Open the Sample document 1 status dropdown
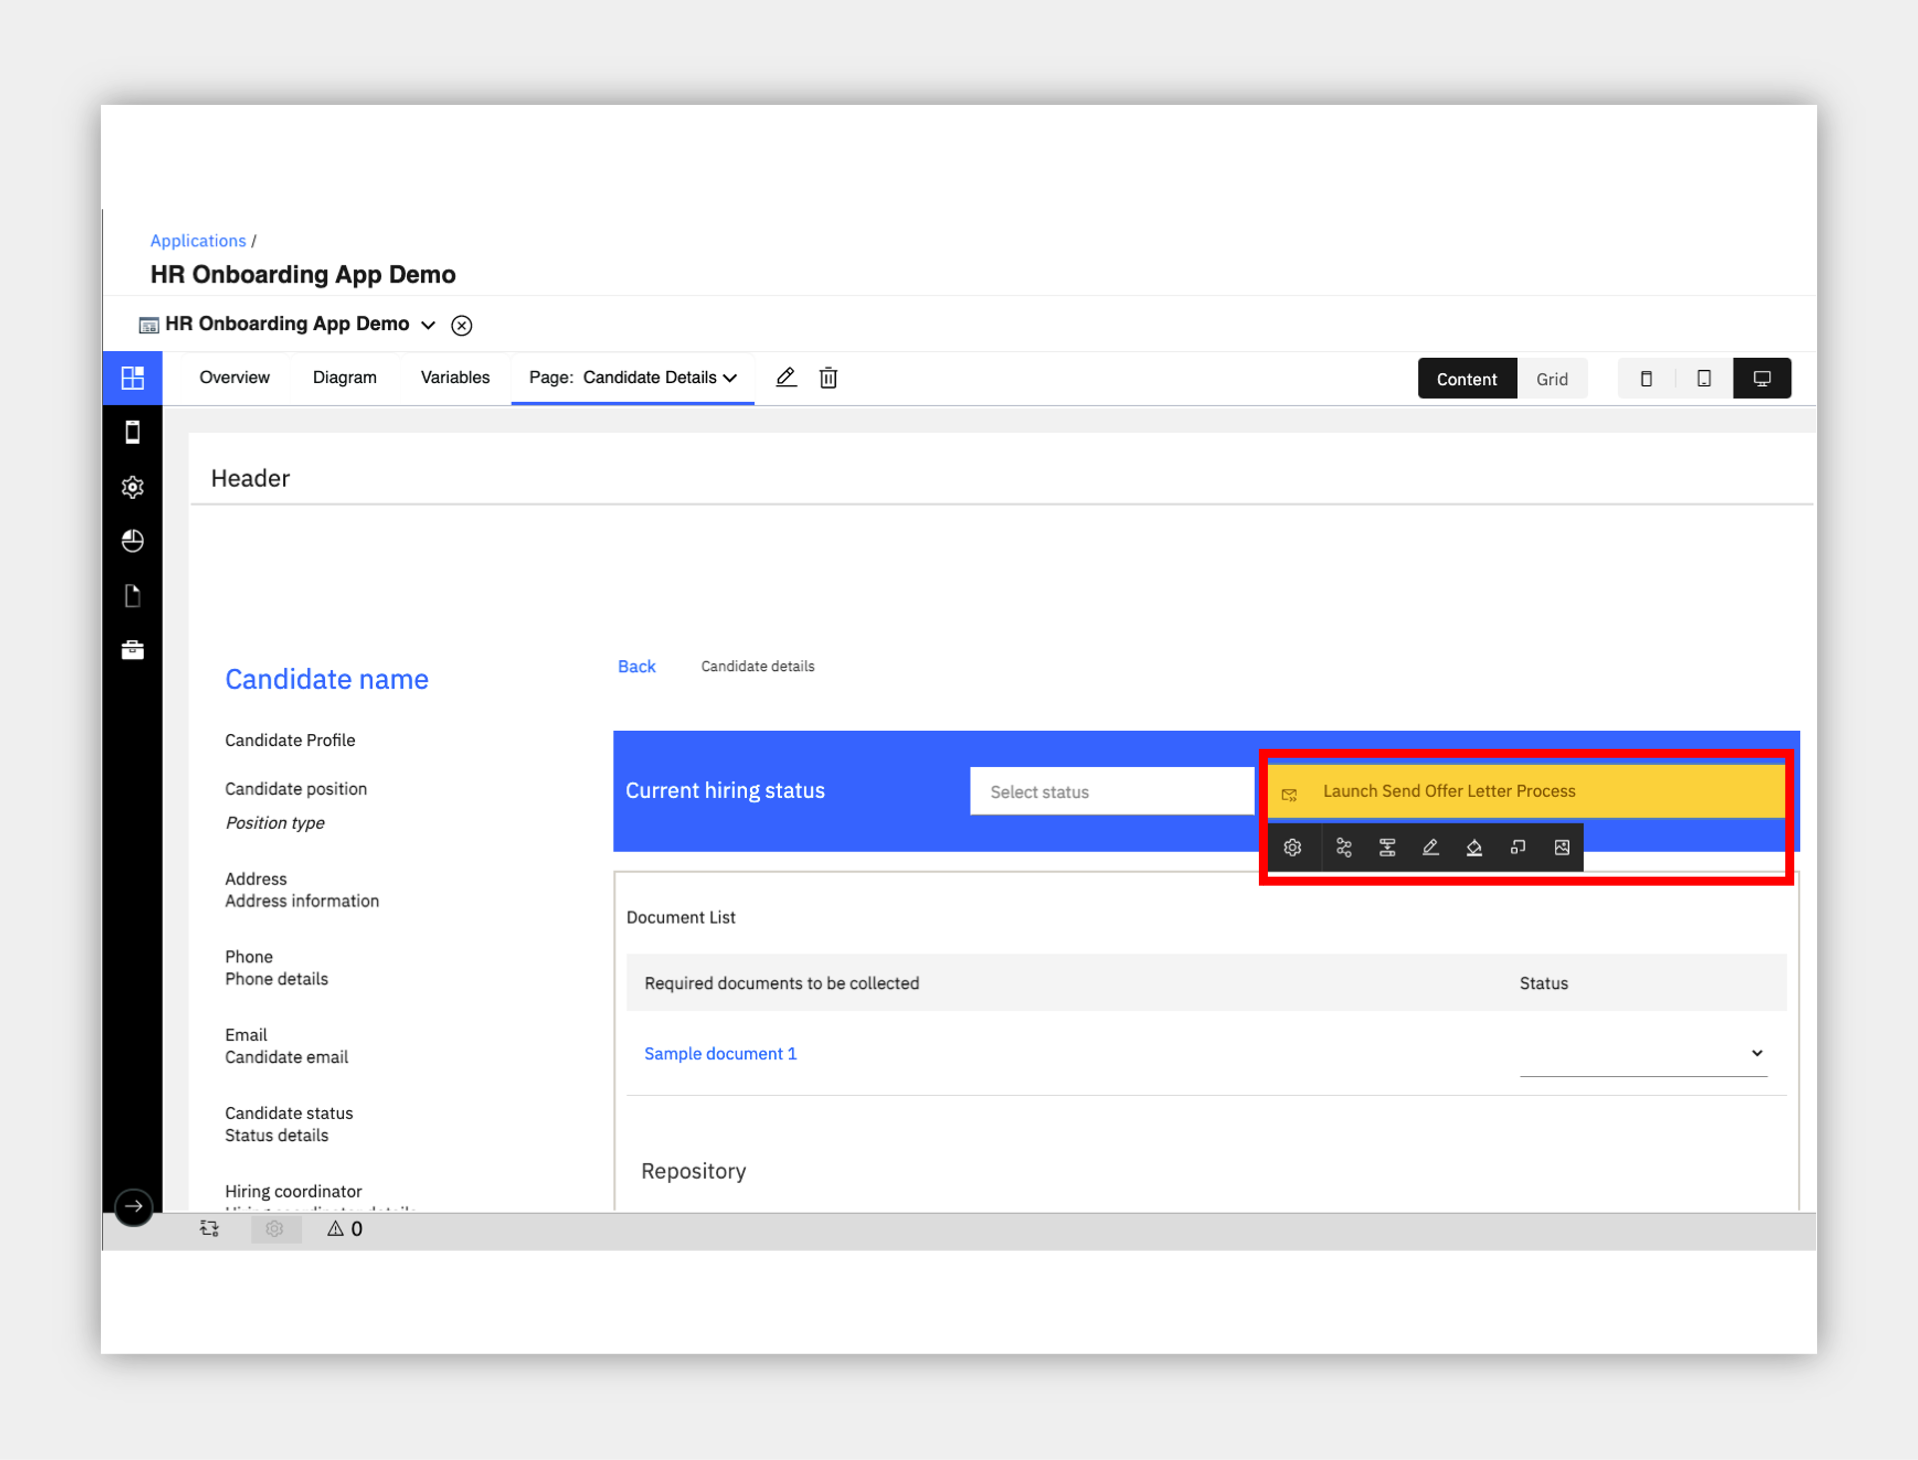This screenshot has height=1460, width=1918. (x=1643, y=1053)
